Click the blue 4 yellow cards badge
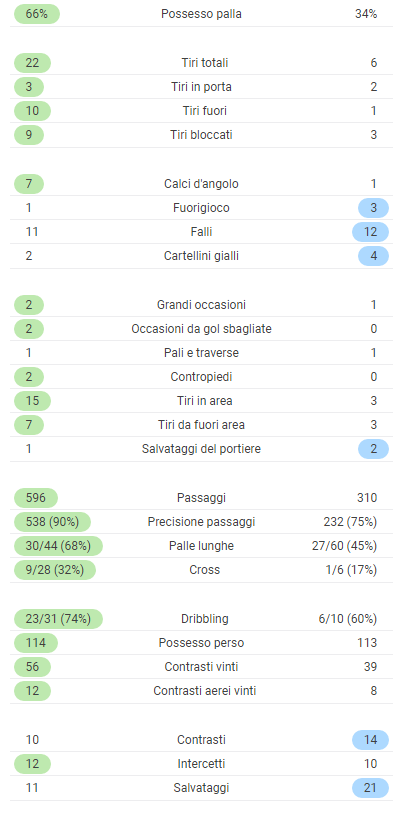 coord(373,256)
